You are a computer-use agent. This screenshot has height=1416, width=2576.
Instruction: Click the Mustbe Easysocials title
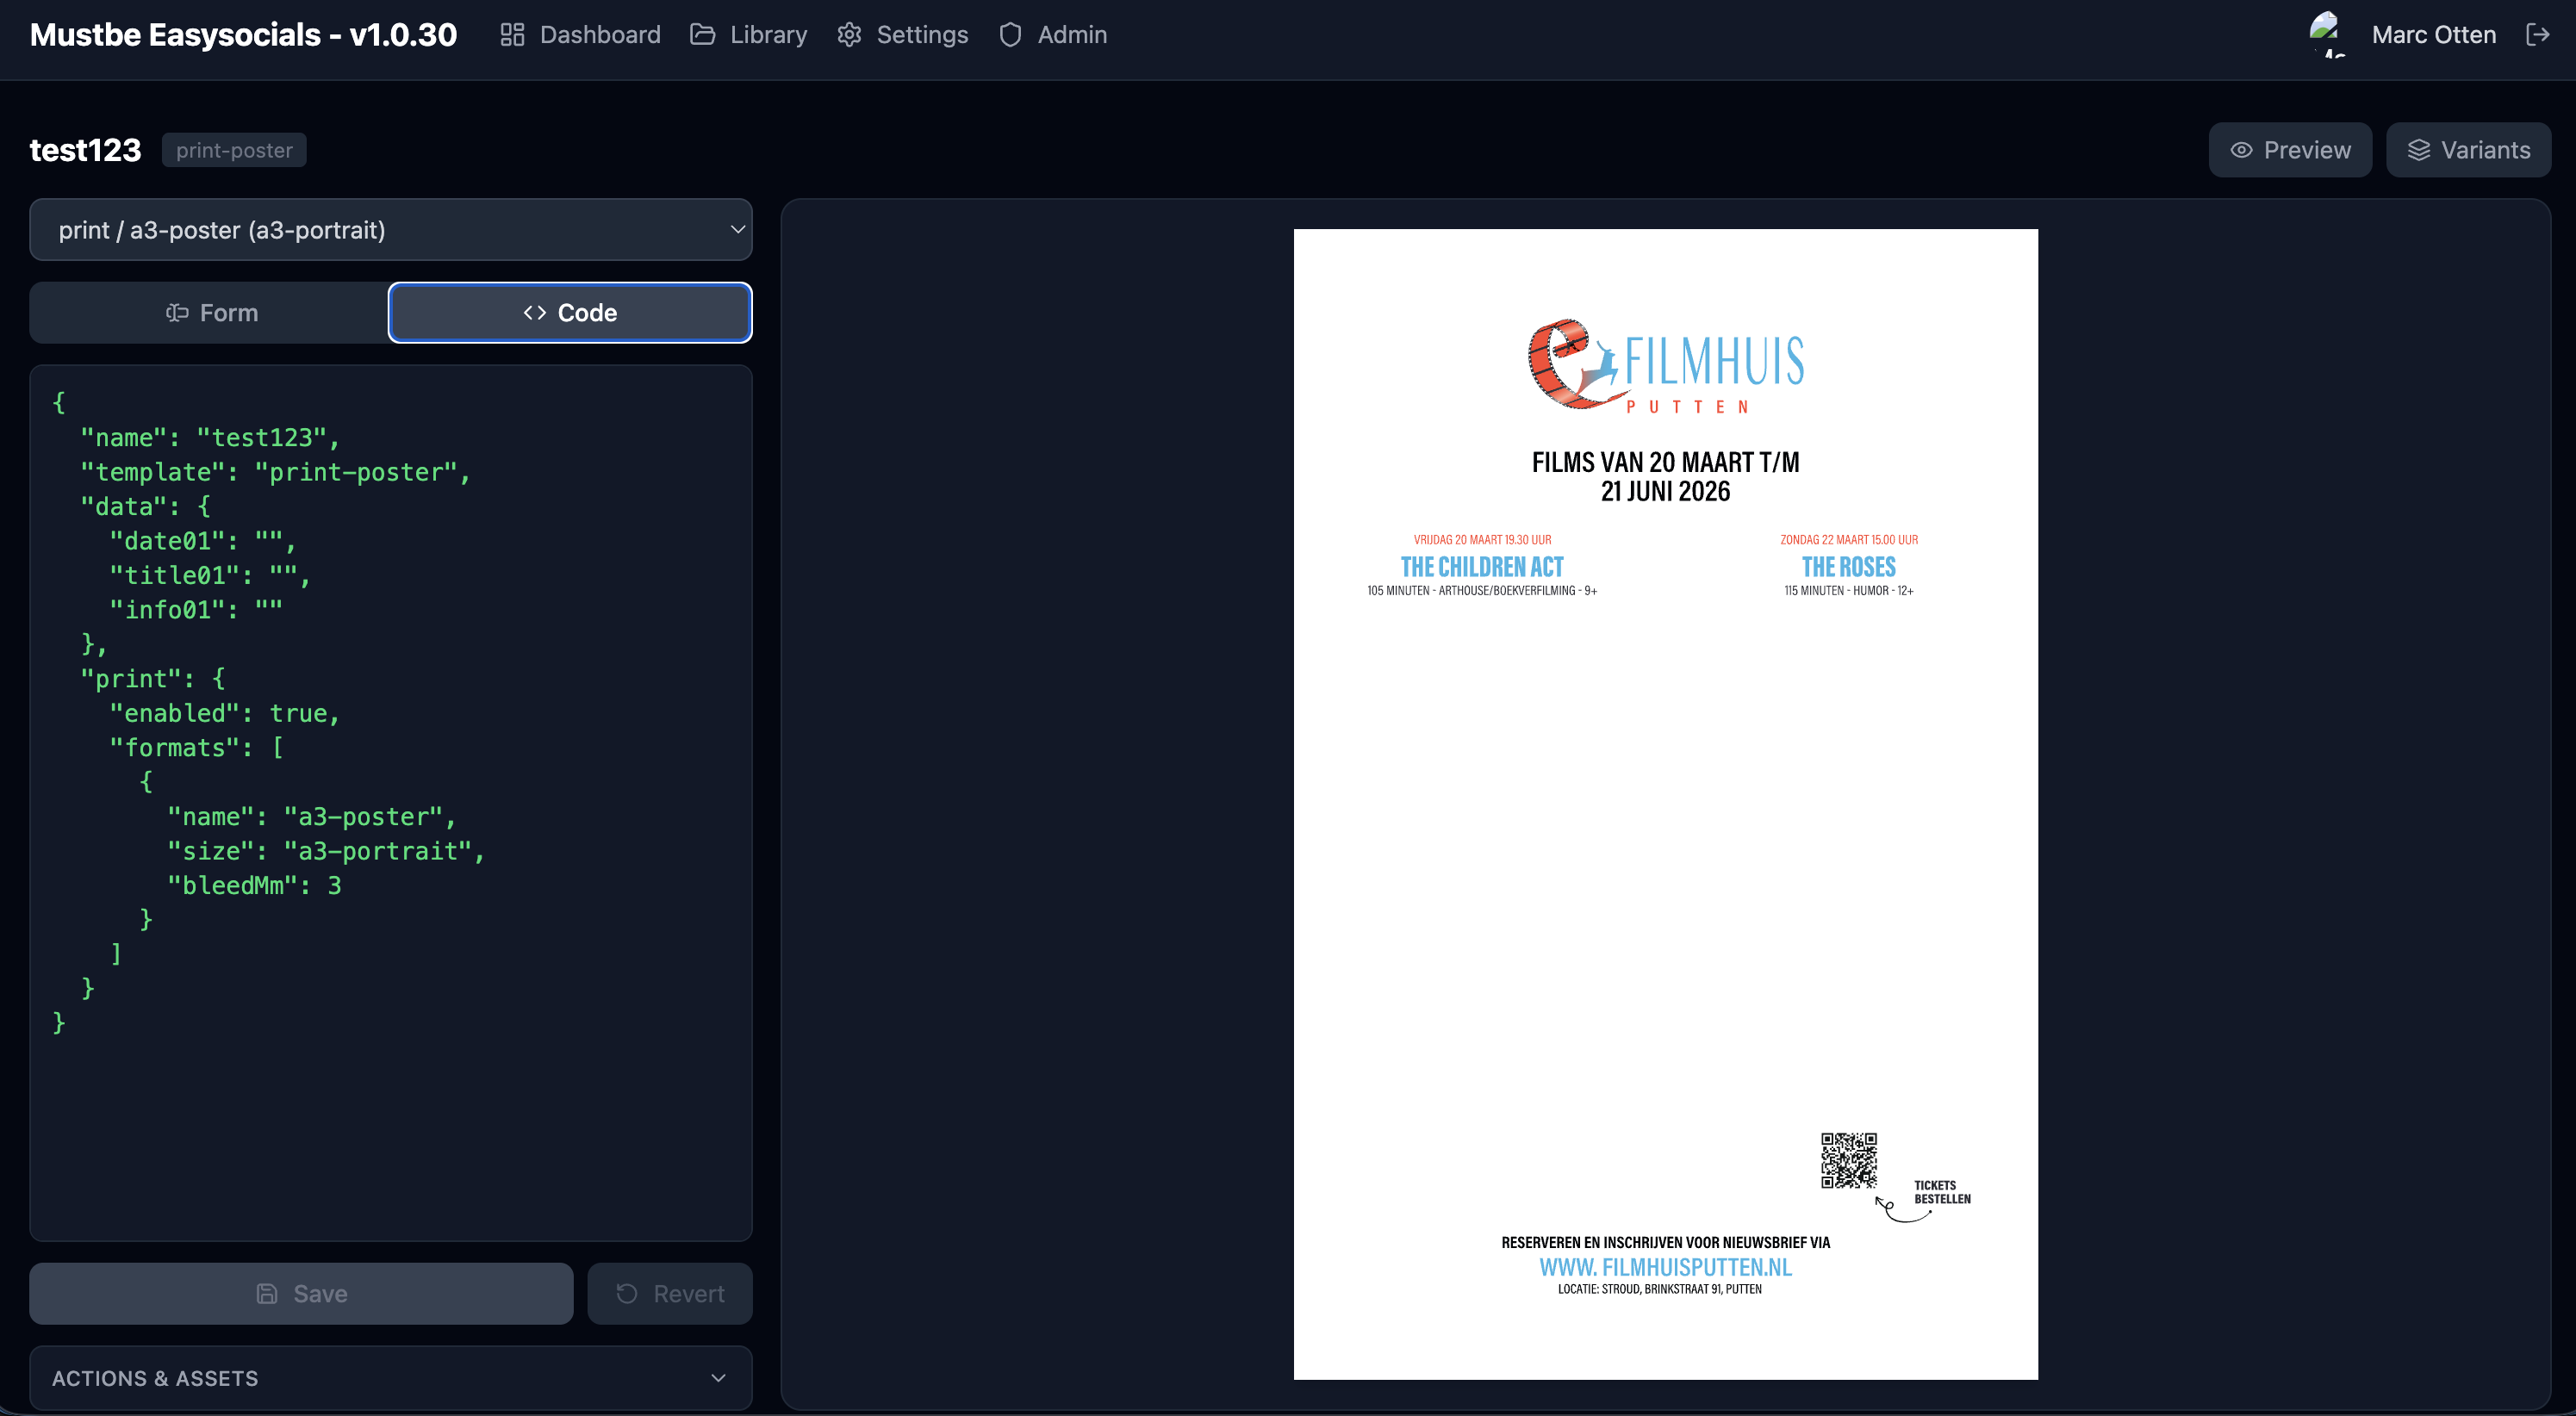[242, 33]
